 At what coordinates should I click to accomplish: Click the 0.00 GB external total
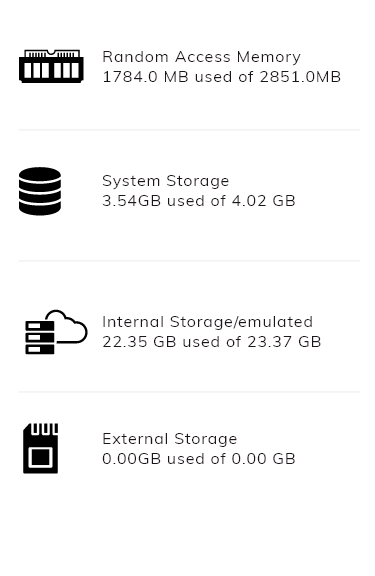pyautogui.click(x=264, y=459)
